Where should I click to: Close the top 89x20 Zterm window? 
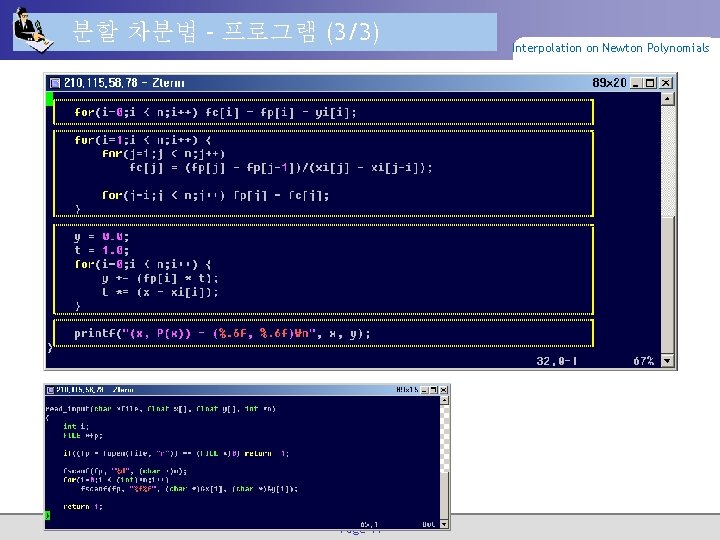tap(665, 83)
